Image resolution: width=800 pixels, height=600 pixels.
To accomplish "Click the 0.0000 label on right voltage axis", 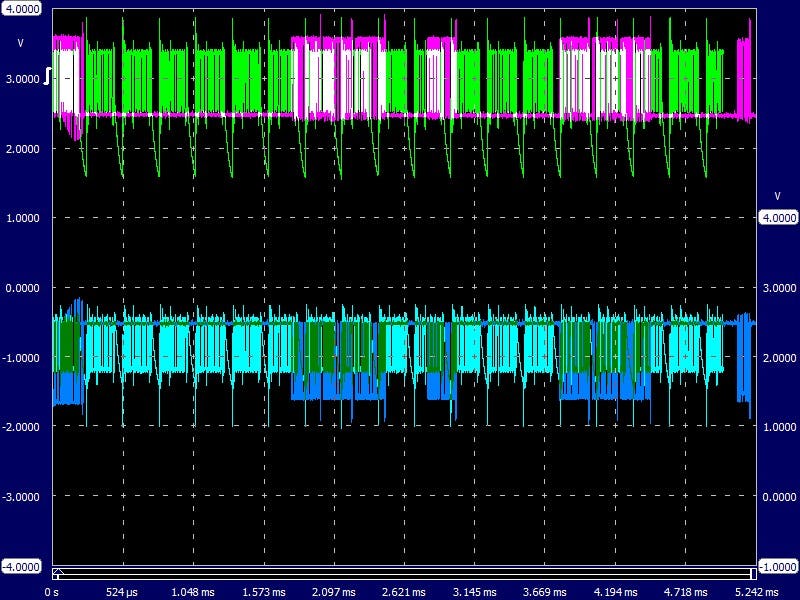I will point(778,497).
